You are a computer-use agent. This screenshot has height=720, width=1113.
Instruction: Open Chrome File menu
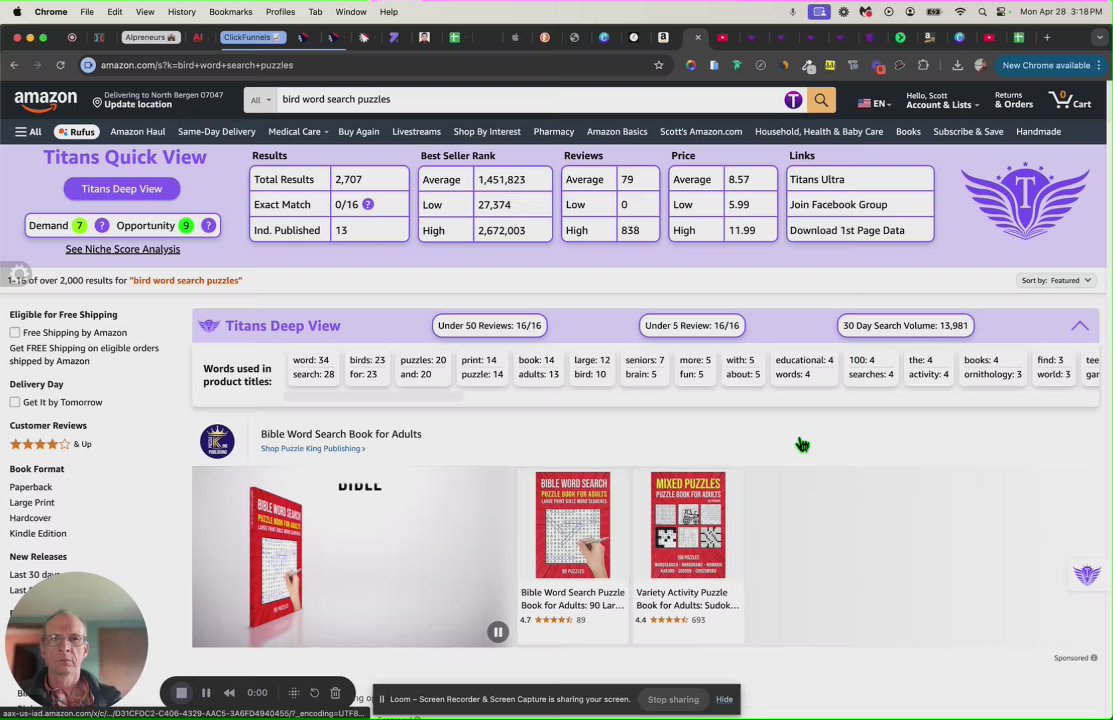[87, 12]
